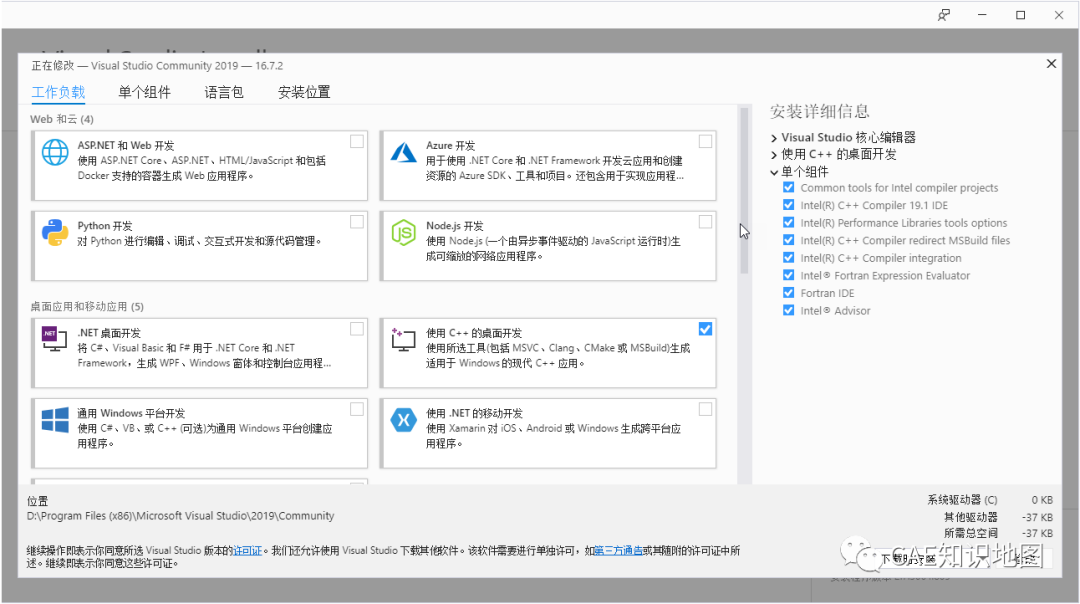This screenshot has width=1080, height=604.
Task: Uncheck the Fortran IDE component
Action: click(789, 293)
